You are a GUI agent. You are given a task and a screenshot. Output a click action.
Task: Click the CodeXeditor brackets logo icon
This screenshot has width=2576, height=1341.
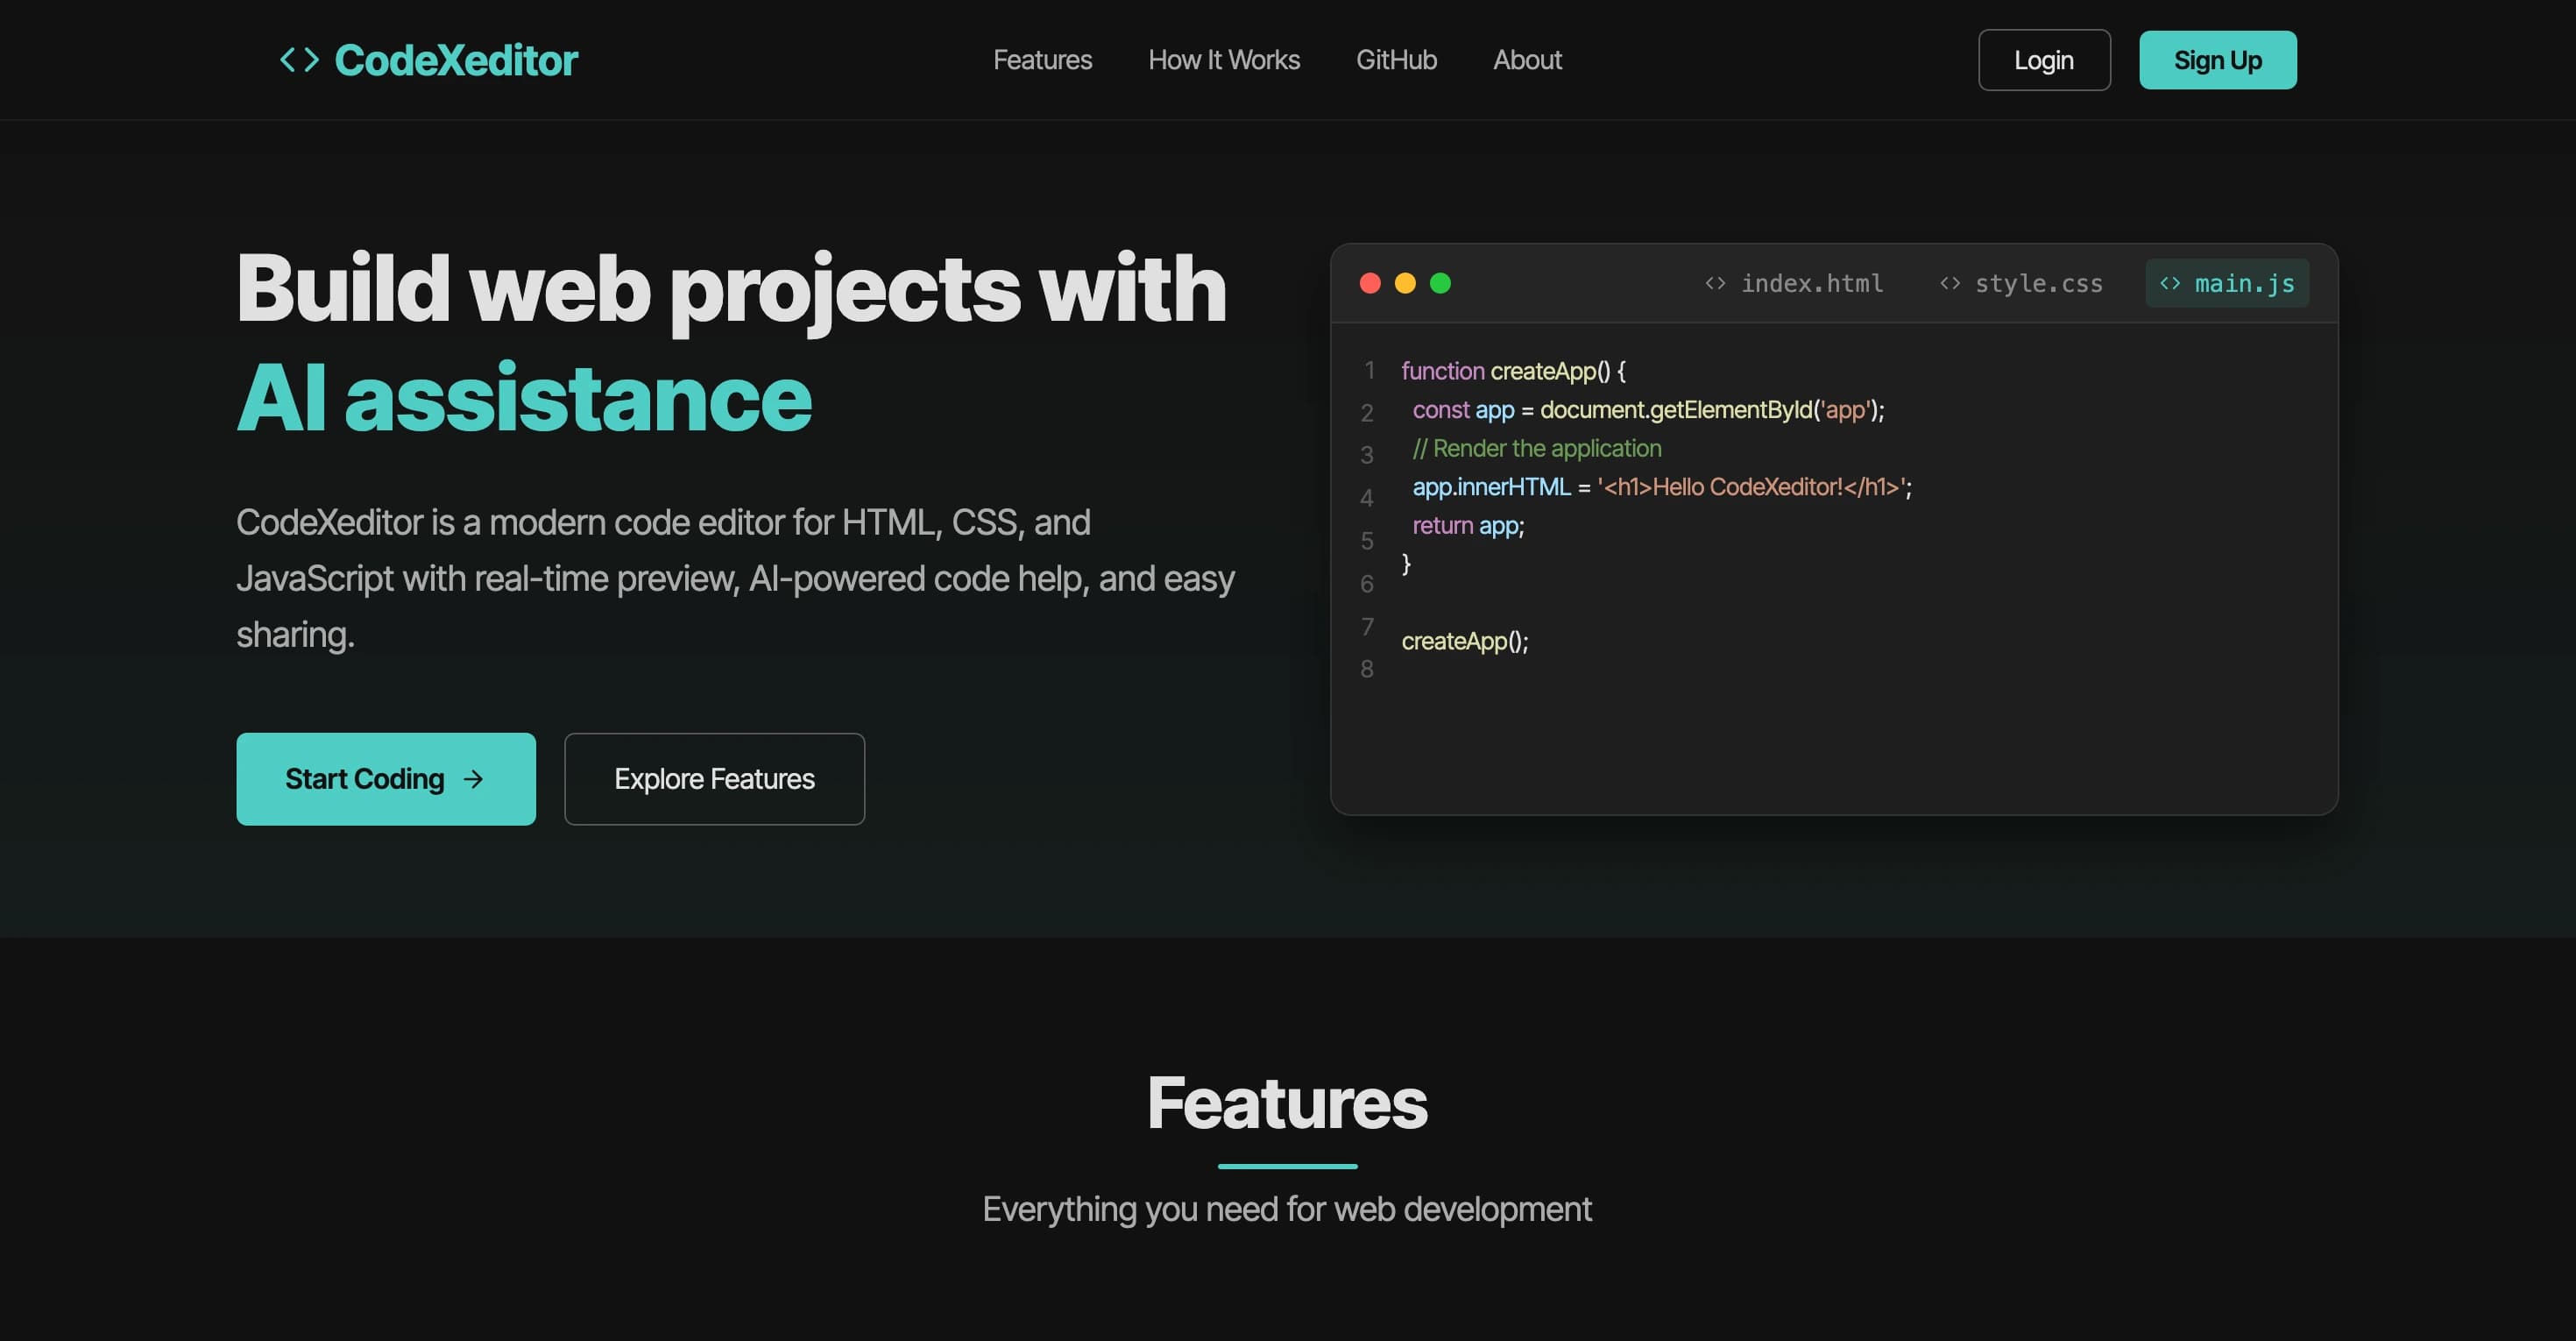(x=299, y=60)
